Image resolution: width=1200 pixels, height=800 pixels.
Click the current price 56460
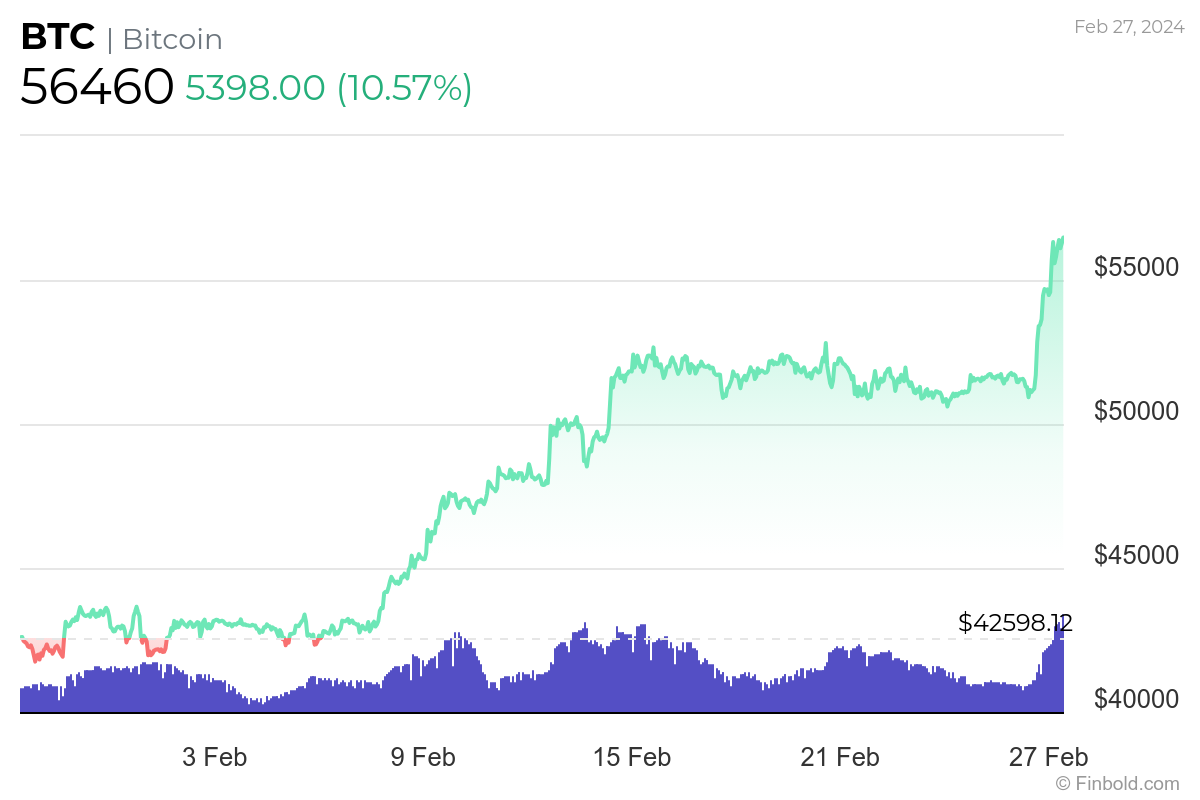tap(97, 88)
